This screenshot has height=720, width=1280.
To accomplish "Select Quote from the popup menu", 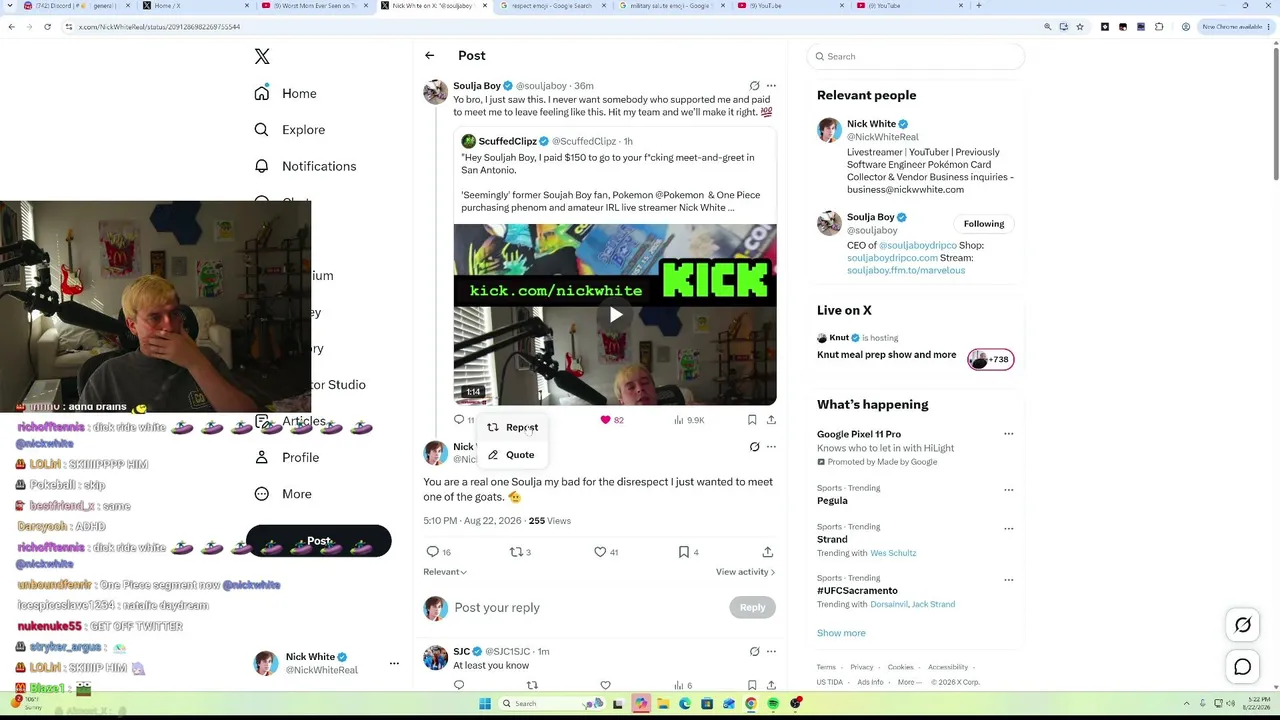I will [x=511, y=455].
